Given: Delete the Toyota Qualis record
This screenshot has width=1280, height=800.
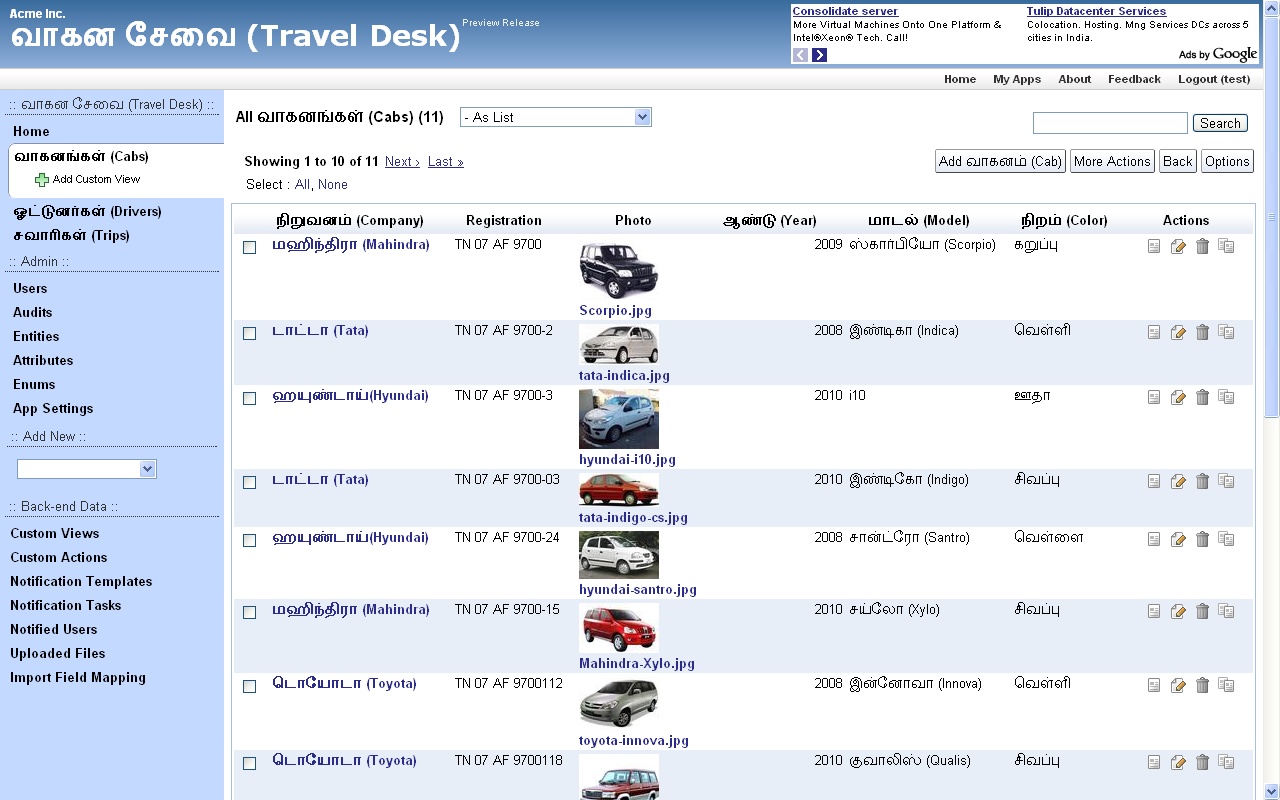Looking at the screenshot, I should coord(1202,762).
